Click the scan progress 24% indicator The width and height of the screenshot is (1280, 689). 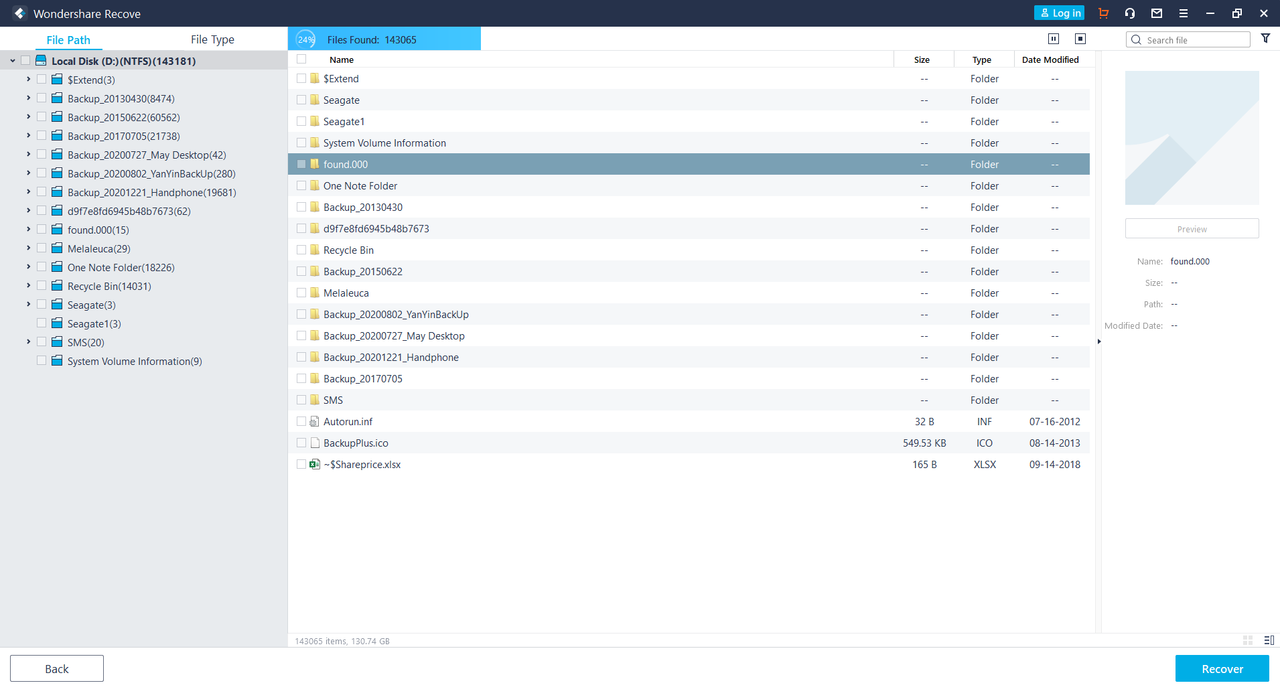306,39
